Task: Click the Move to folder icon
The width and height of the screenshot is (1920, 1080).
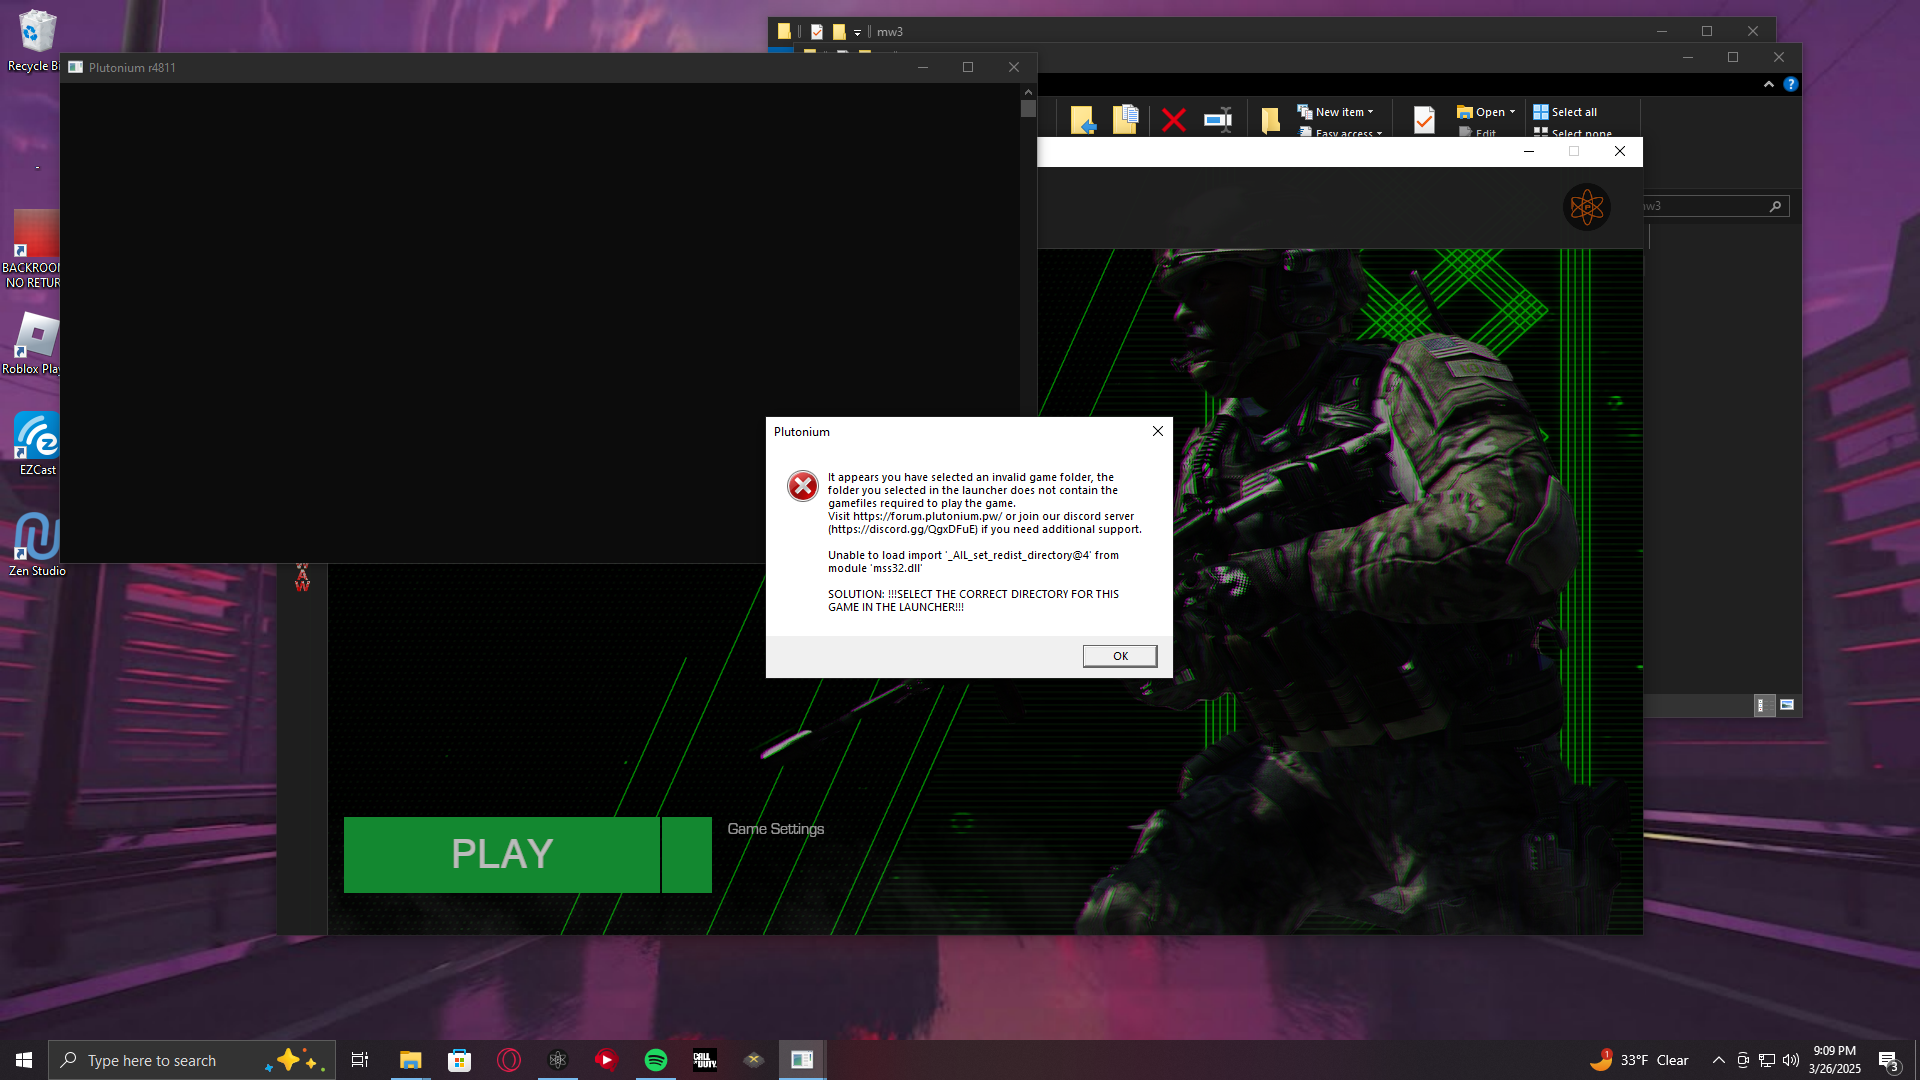Action: (x=1083, y=120)
